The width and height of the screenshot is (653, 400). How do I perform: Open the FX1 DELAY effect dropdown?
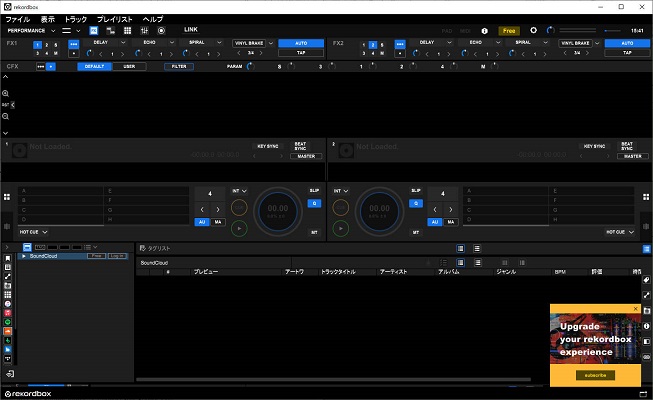(x=105, y=42)
